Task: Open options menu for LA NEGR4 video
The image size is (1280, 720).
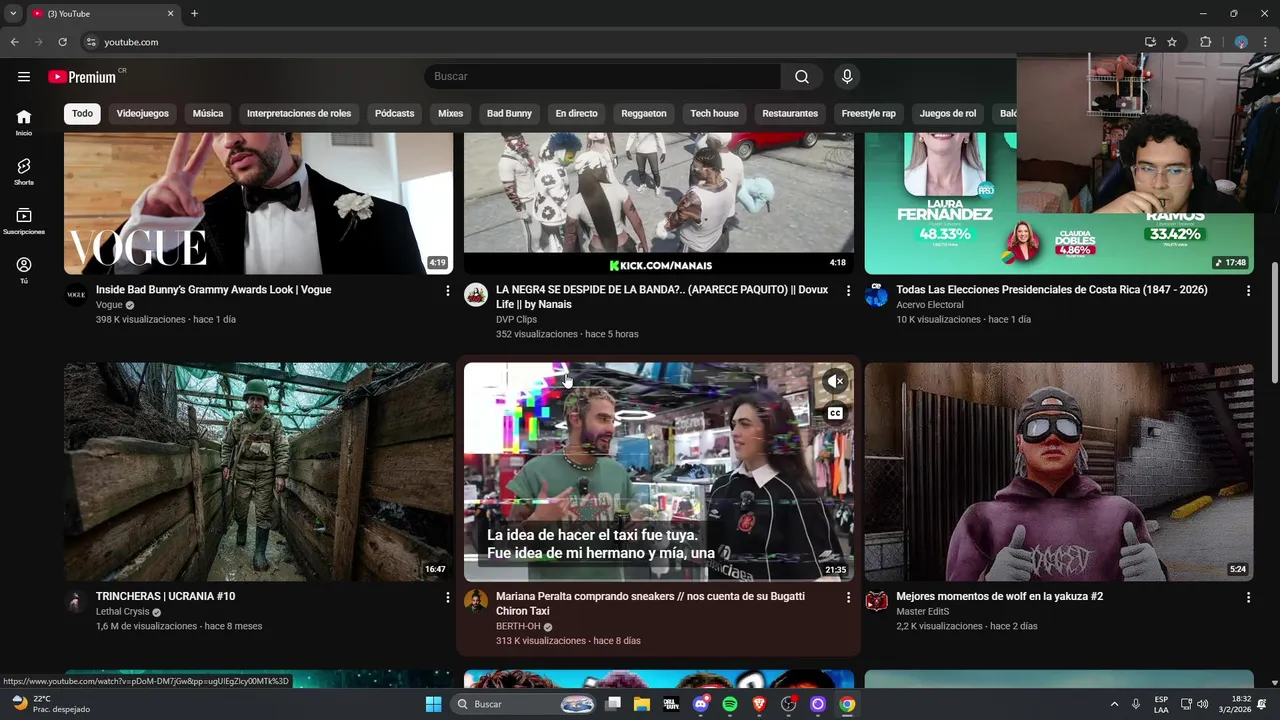Action: (x=848, y=290)
